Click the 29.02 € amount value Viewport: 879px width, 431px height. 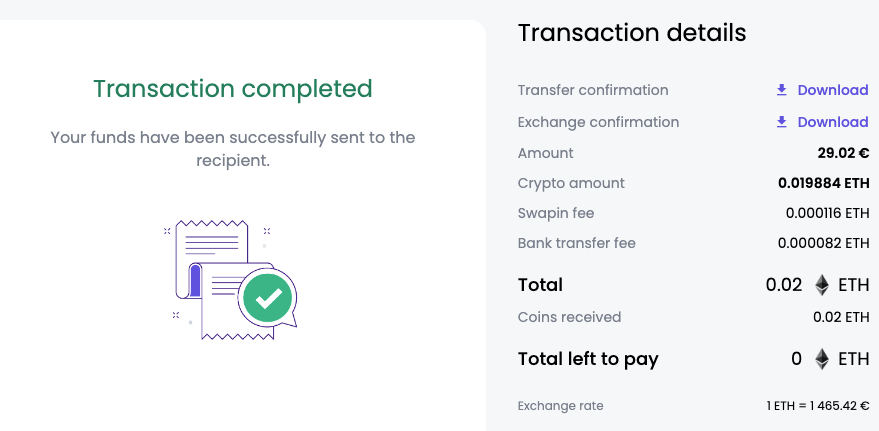coord(843,153)
